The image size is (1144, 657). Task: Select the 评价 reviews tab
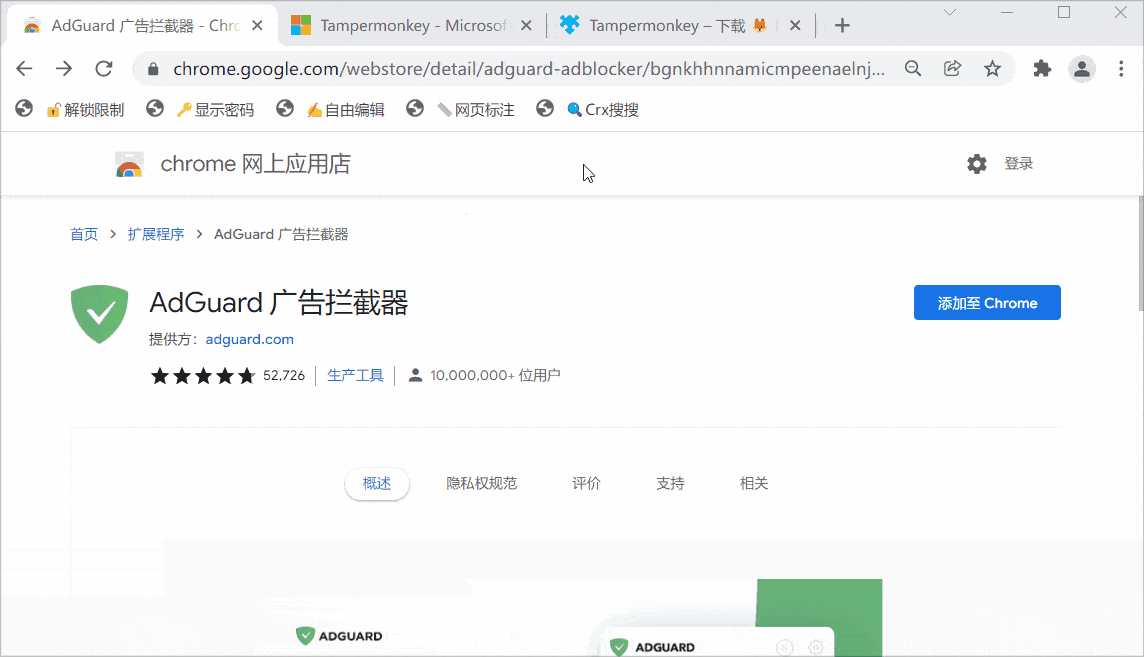coord(586,484)
